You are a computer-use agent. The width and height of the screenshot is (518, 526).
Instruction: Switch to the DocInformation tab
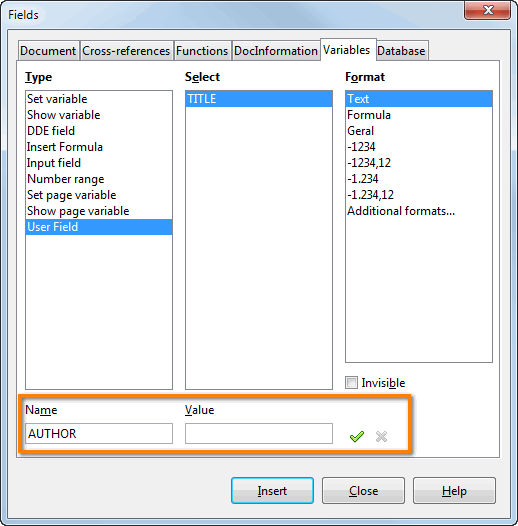tap(276, 51)
